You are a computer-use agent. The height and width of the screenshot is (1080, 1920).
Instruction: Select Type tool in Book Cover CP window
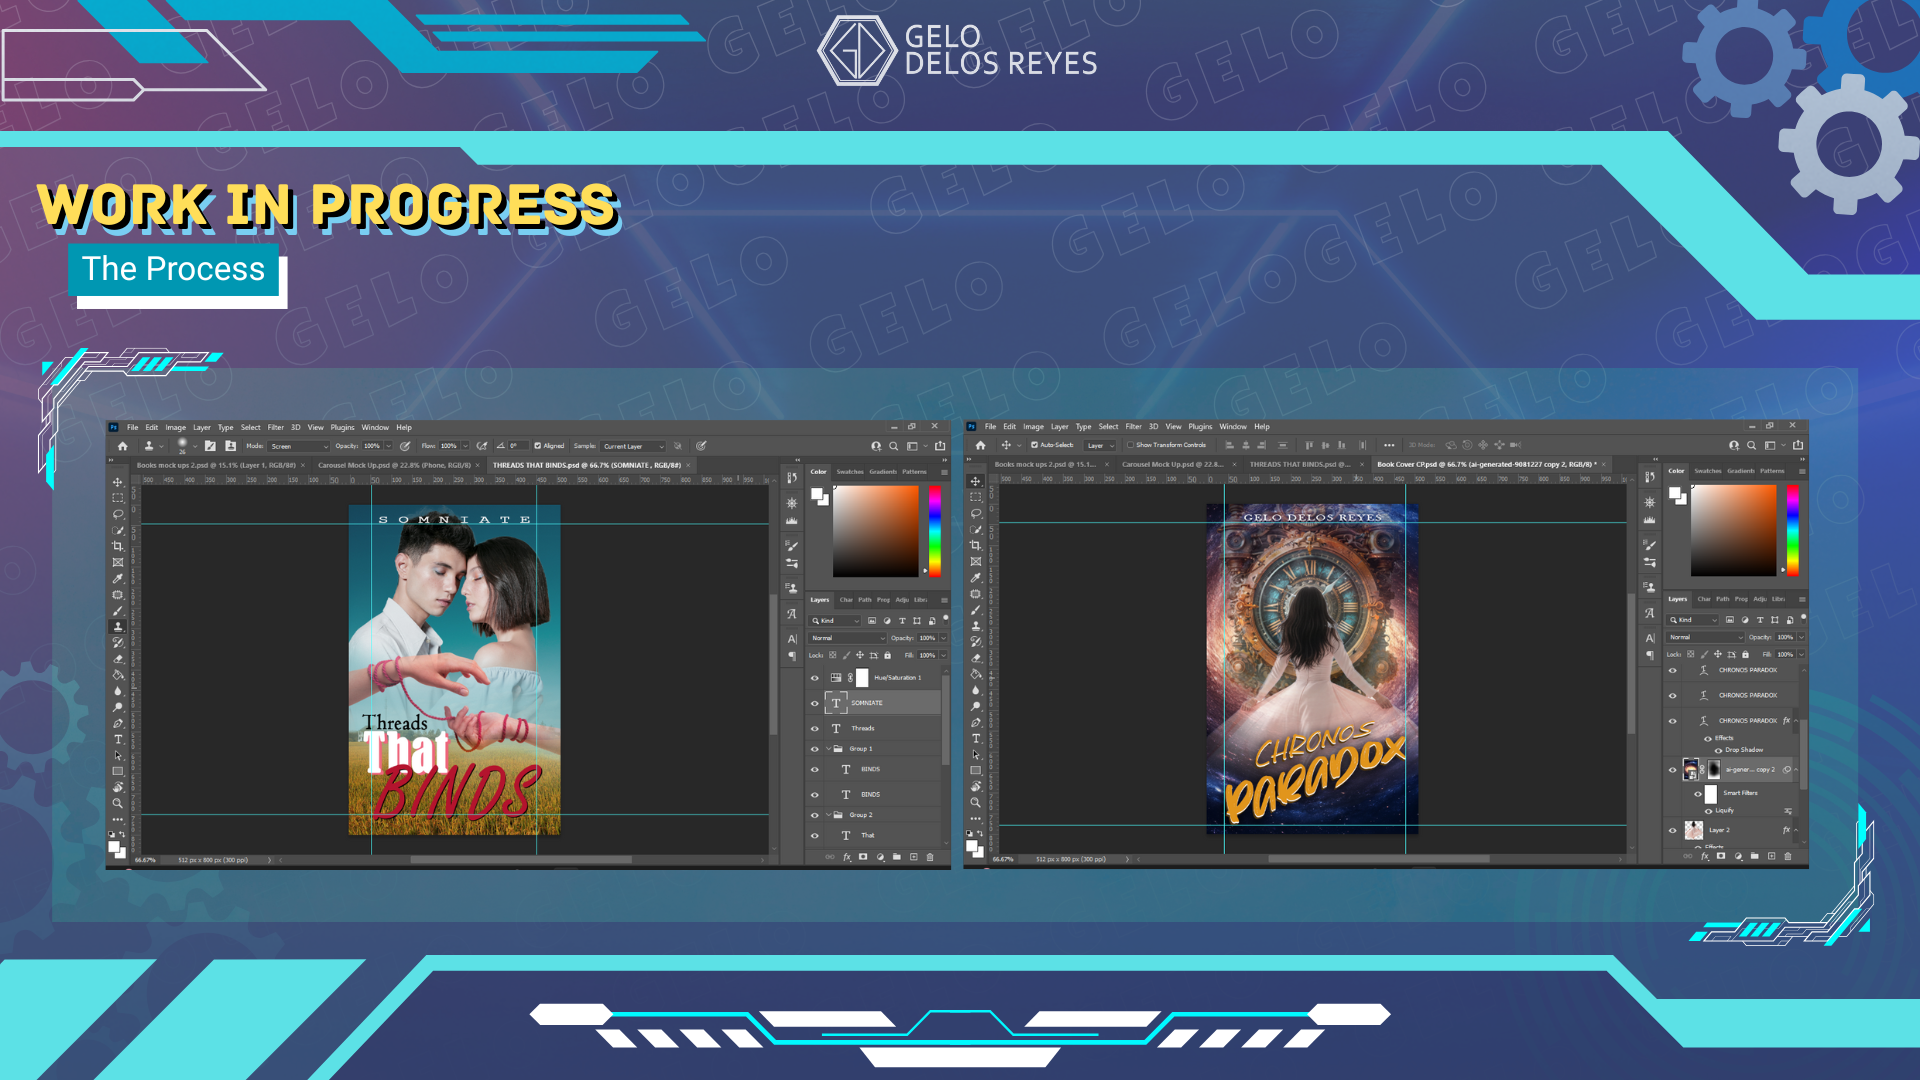click(x=976, y=739)
